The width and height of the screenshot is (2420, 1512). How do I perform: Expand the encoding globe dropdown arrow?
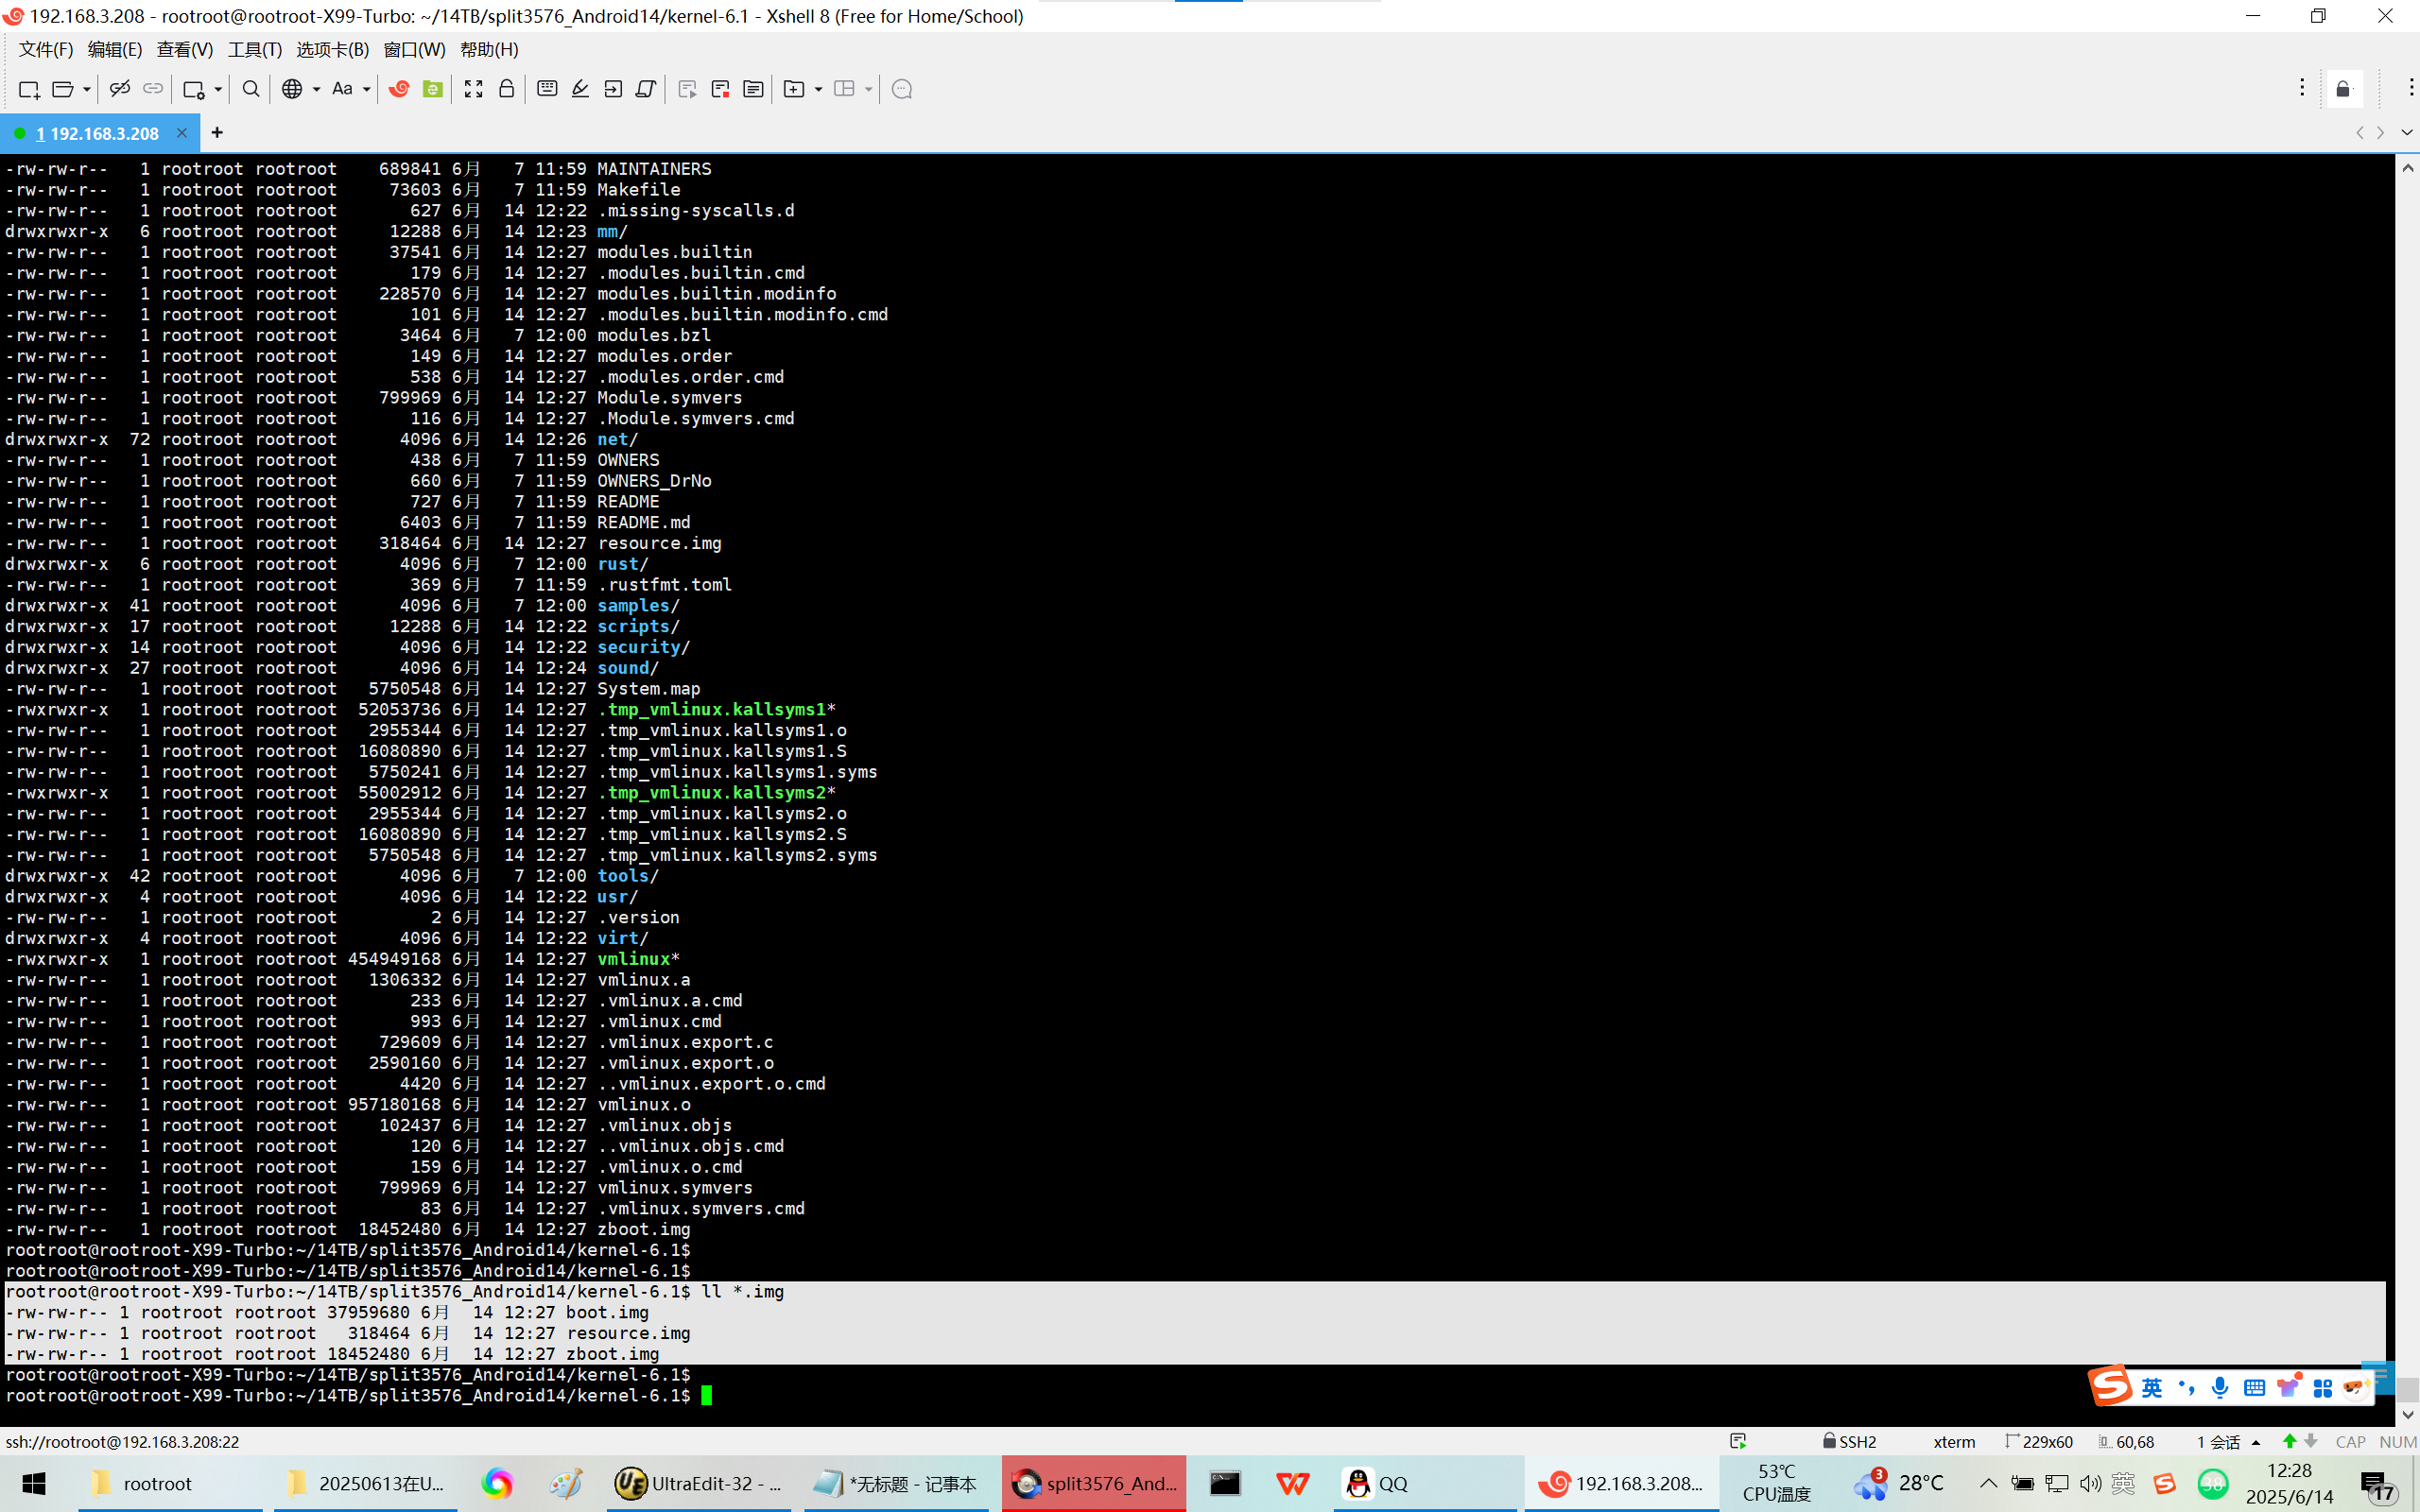(316, 89)
